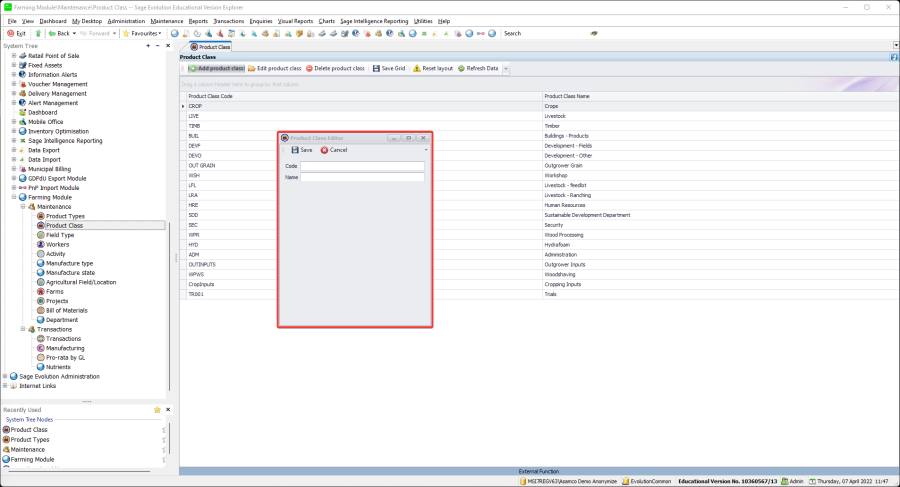This screenshot has width=900, height=487.
Task: Open the Transactions menu
Action: [228, 20]
